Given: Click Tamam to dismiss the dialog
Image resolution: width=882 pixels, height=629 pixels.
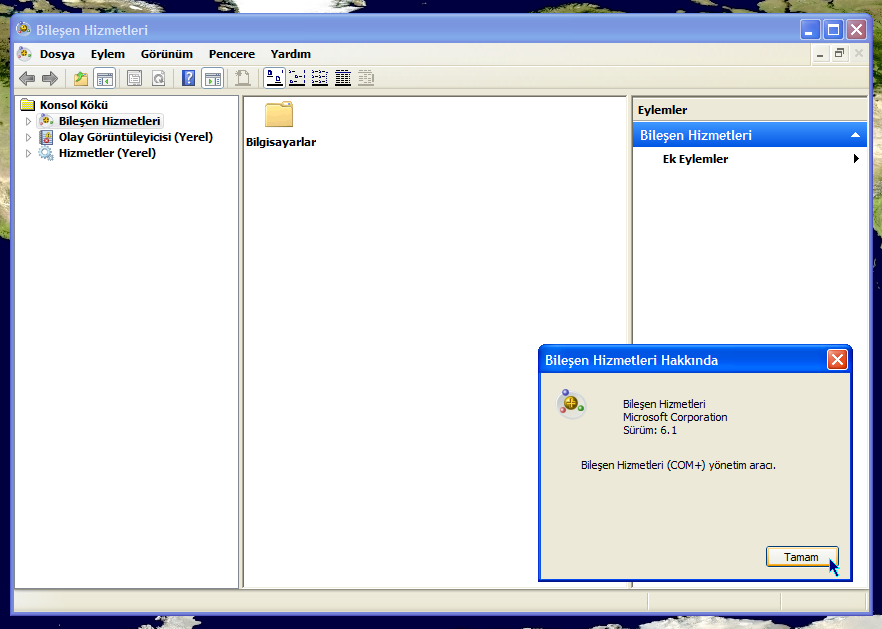Looking at the screenshot, I should pyautogui.click(x=802, y=556).
